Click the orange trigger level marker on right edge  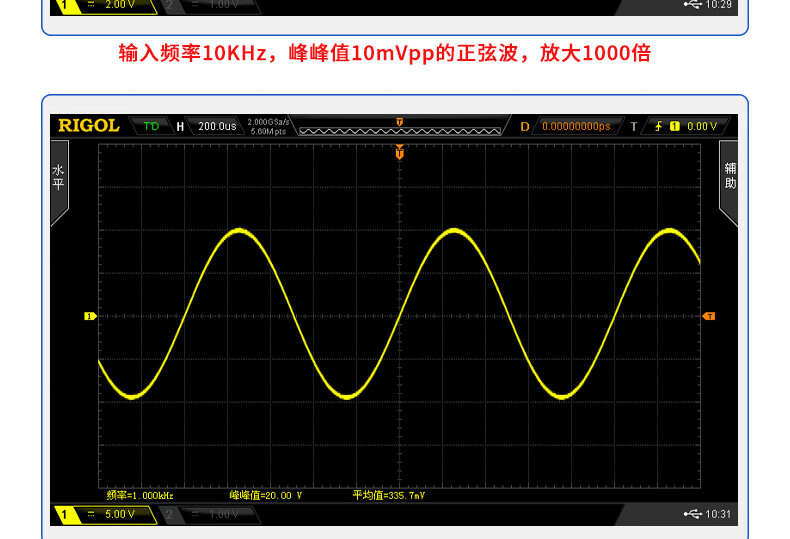(709, 316)
